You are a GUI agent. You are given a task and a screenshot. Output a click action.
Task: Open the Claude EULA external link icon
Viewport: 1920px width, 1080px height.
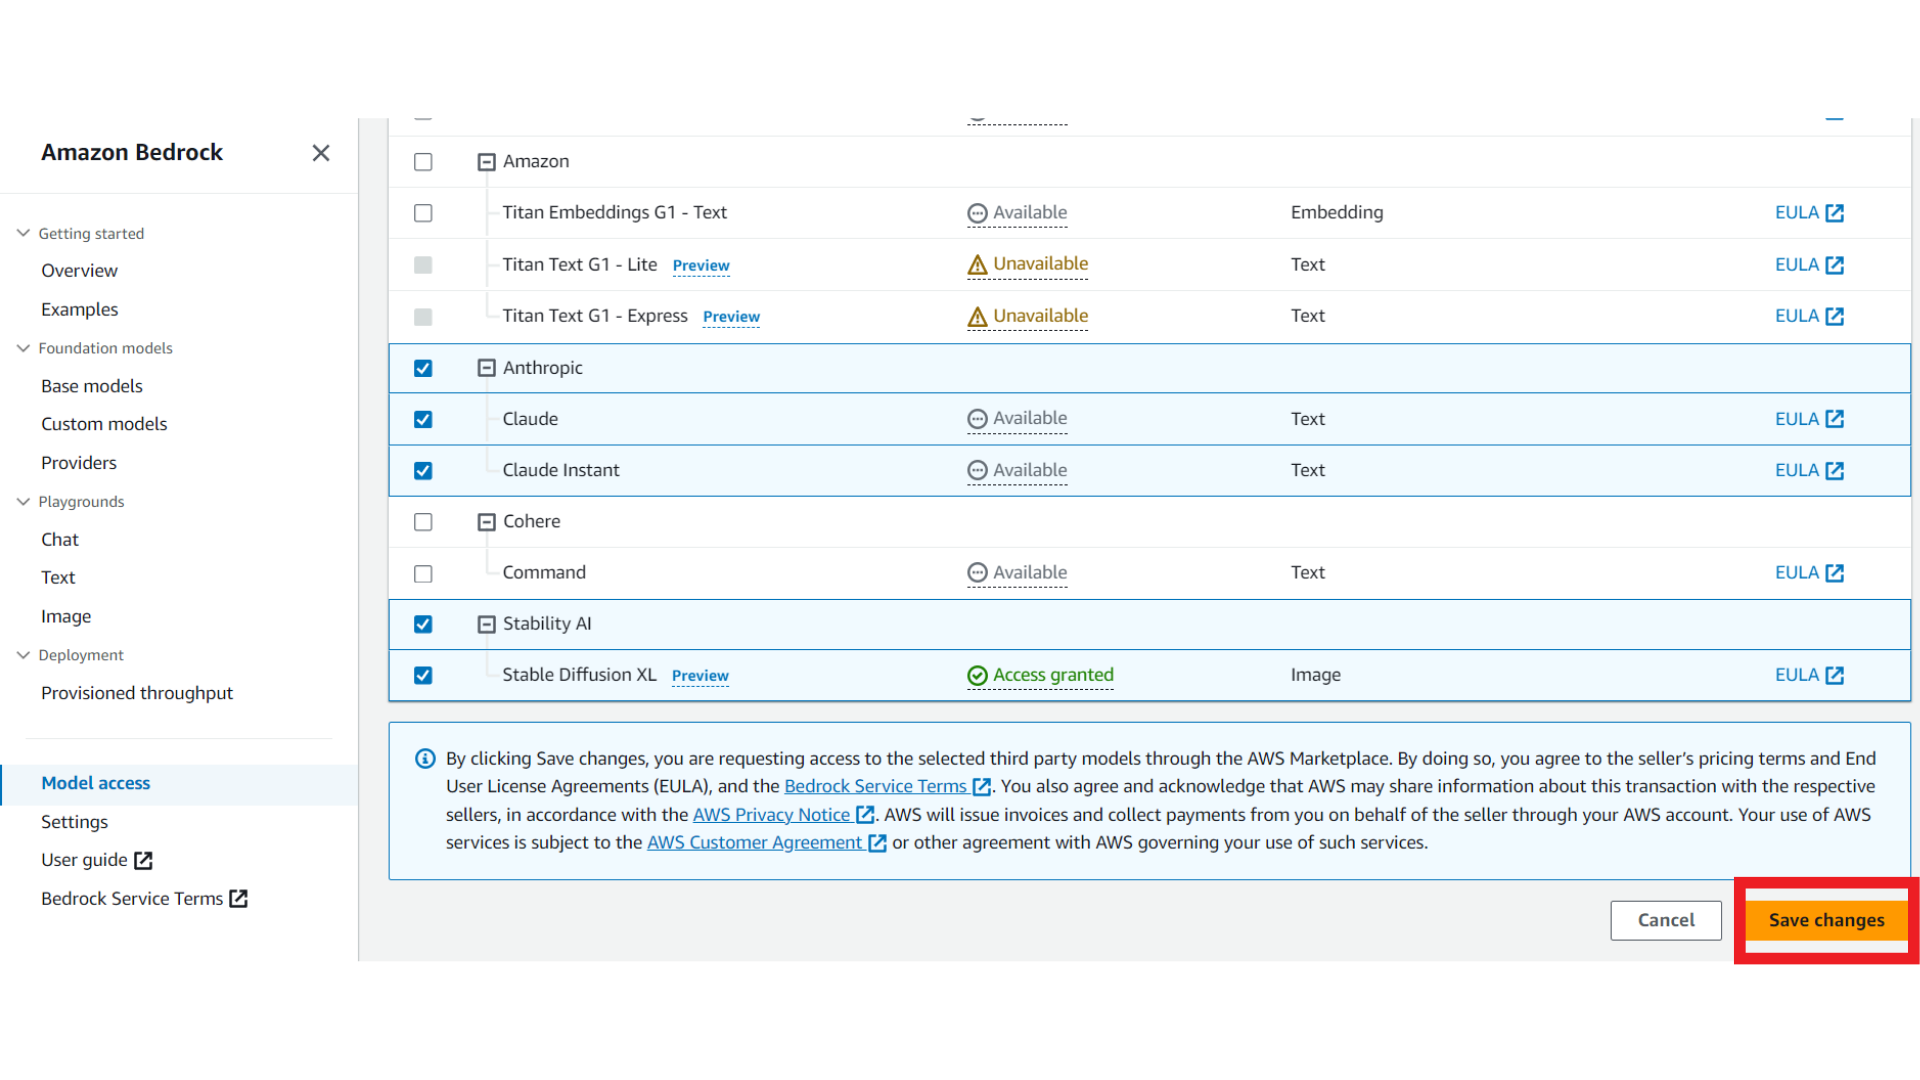pos(1834,419)
